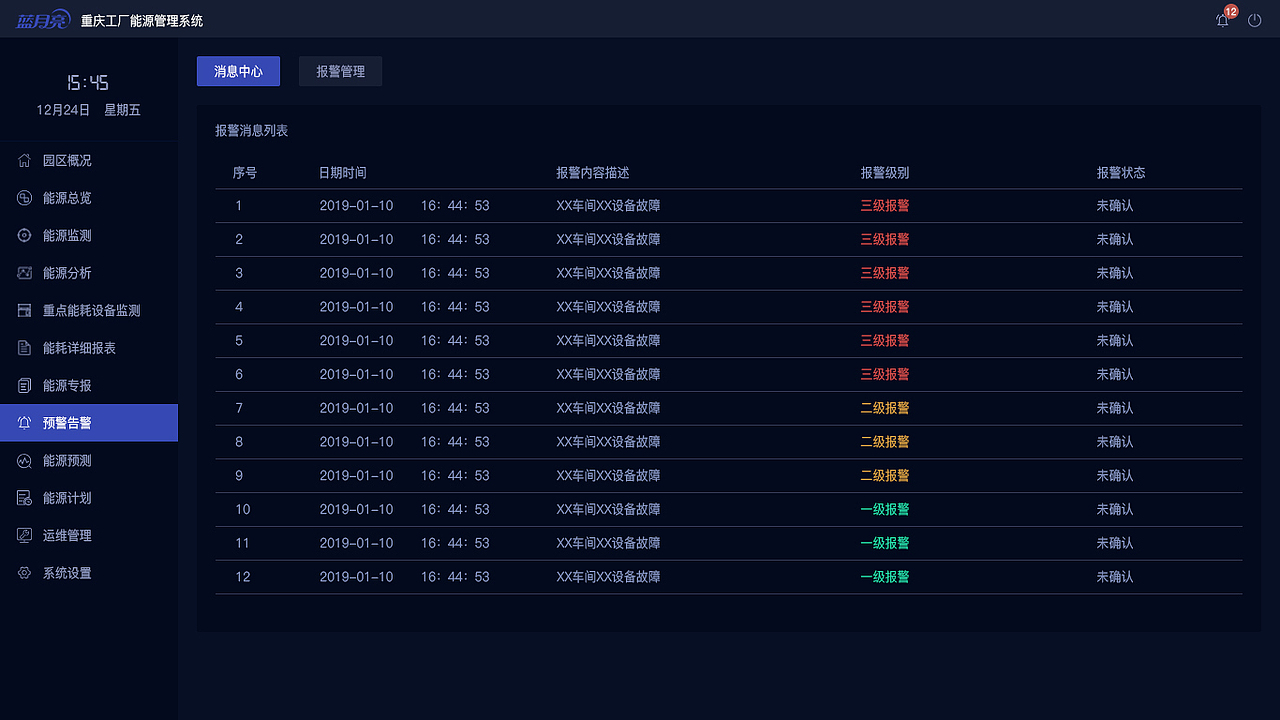Screen dimensions: 1280x720
Task: Click the 蓝月亮 logo
Action: [42, 20]
